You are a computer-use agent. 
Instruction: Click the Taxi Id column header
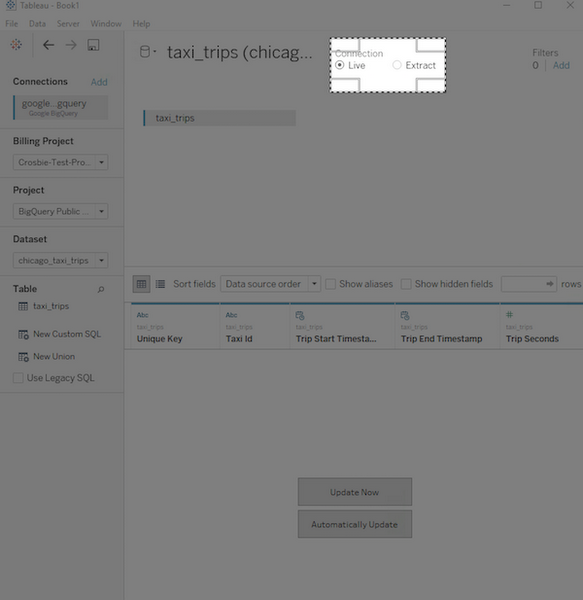point(255,326)
